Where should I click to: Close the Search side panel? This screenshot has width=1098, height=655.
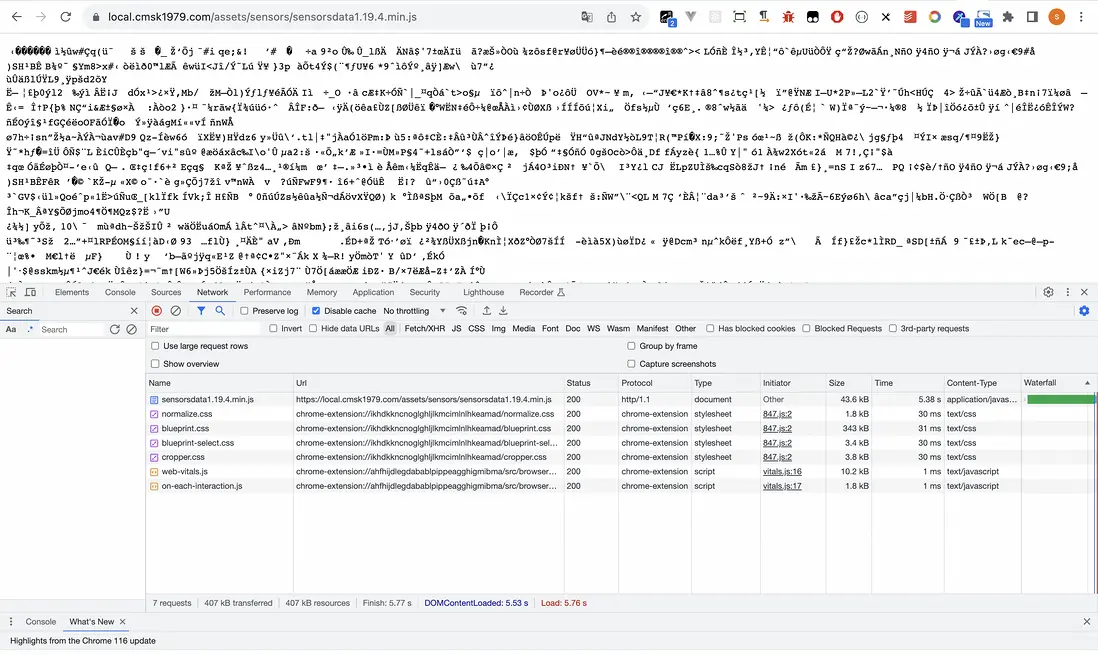tap(134, 310)
